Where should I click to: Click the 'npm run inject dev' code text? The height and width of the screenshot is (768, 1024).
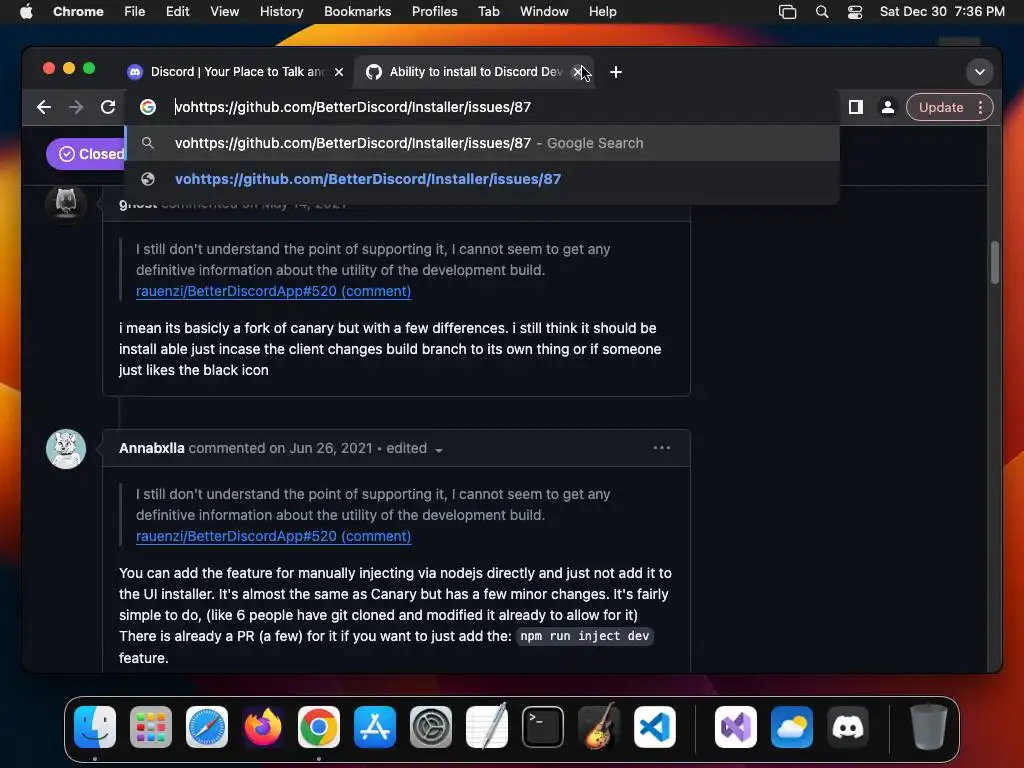tap(584, 636)
